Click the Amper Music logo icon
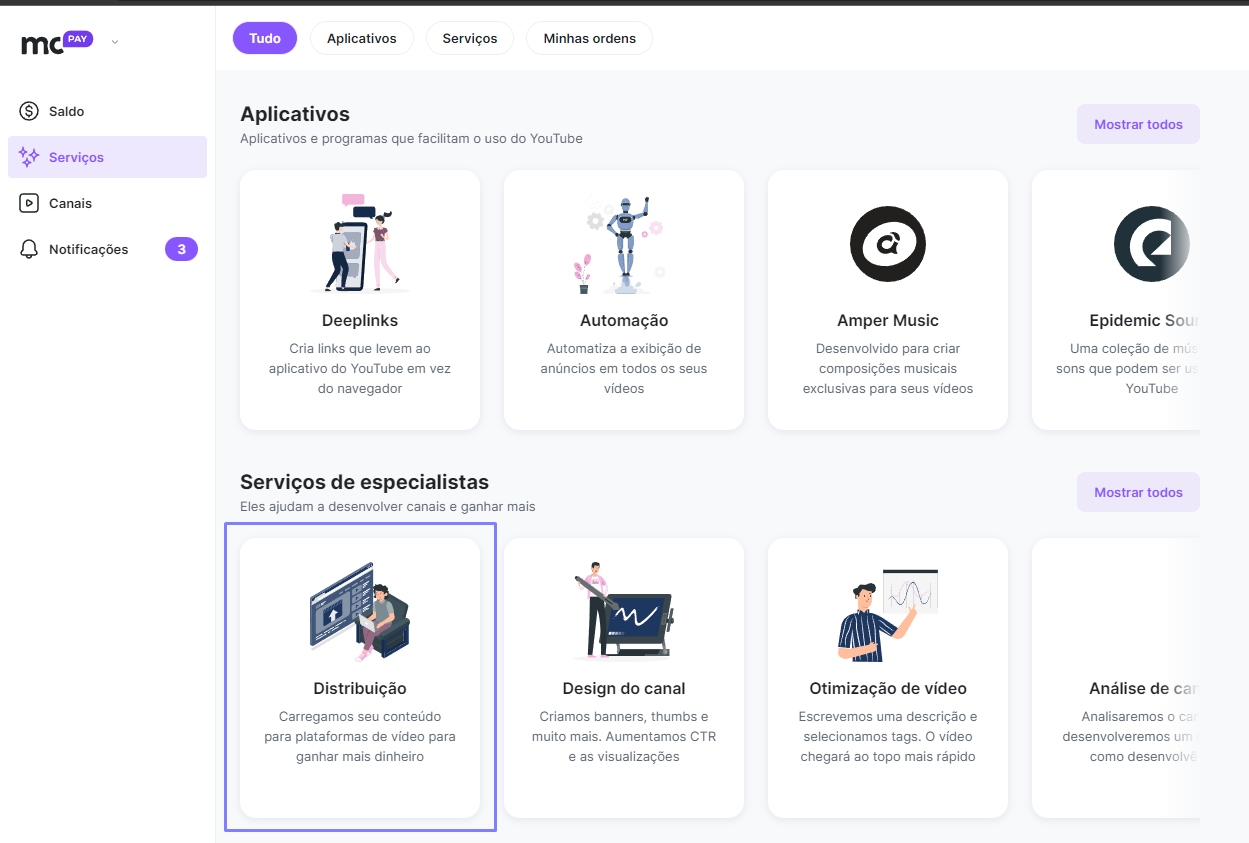 tap(888, 244)
